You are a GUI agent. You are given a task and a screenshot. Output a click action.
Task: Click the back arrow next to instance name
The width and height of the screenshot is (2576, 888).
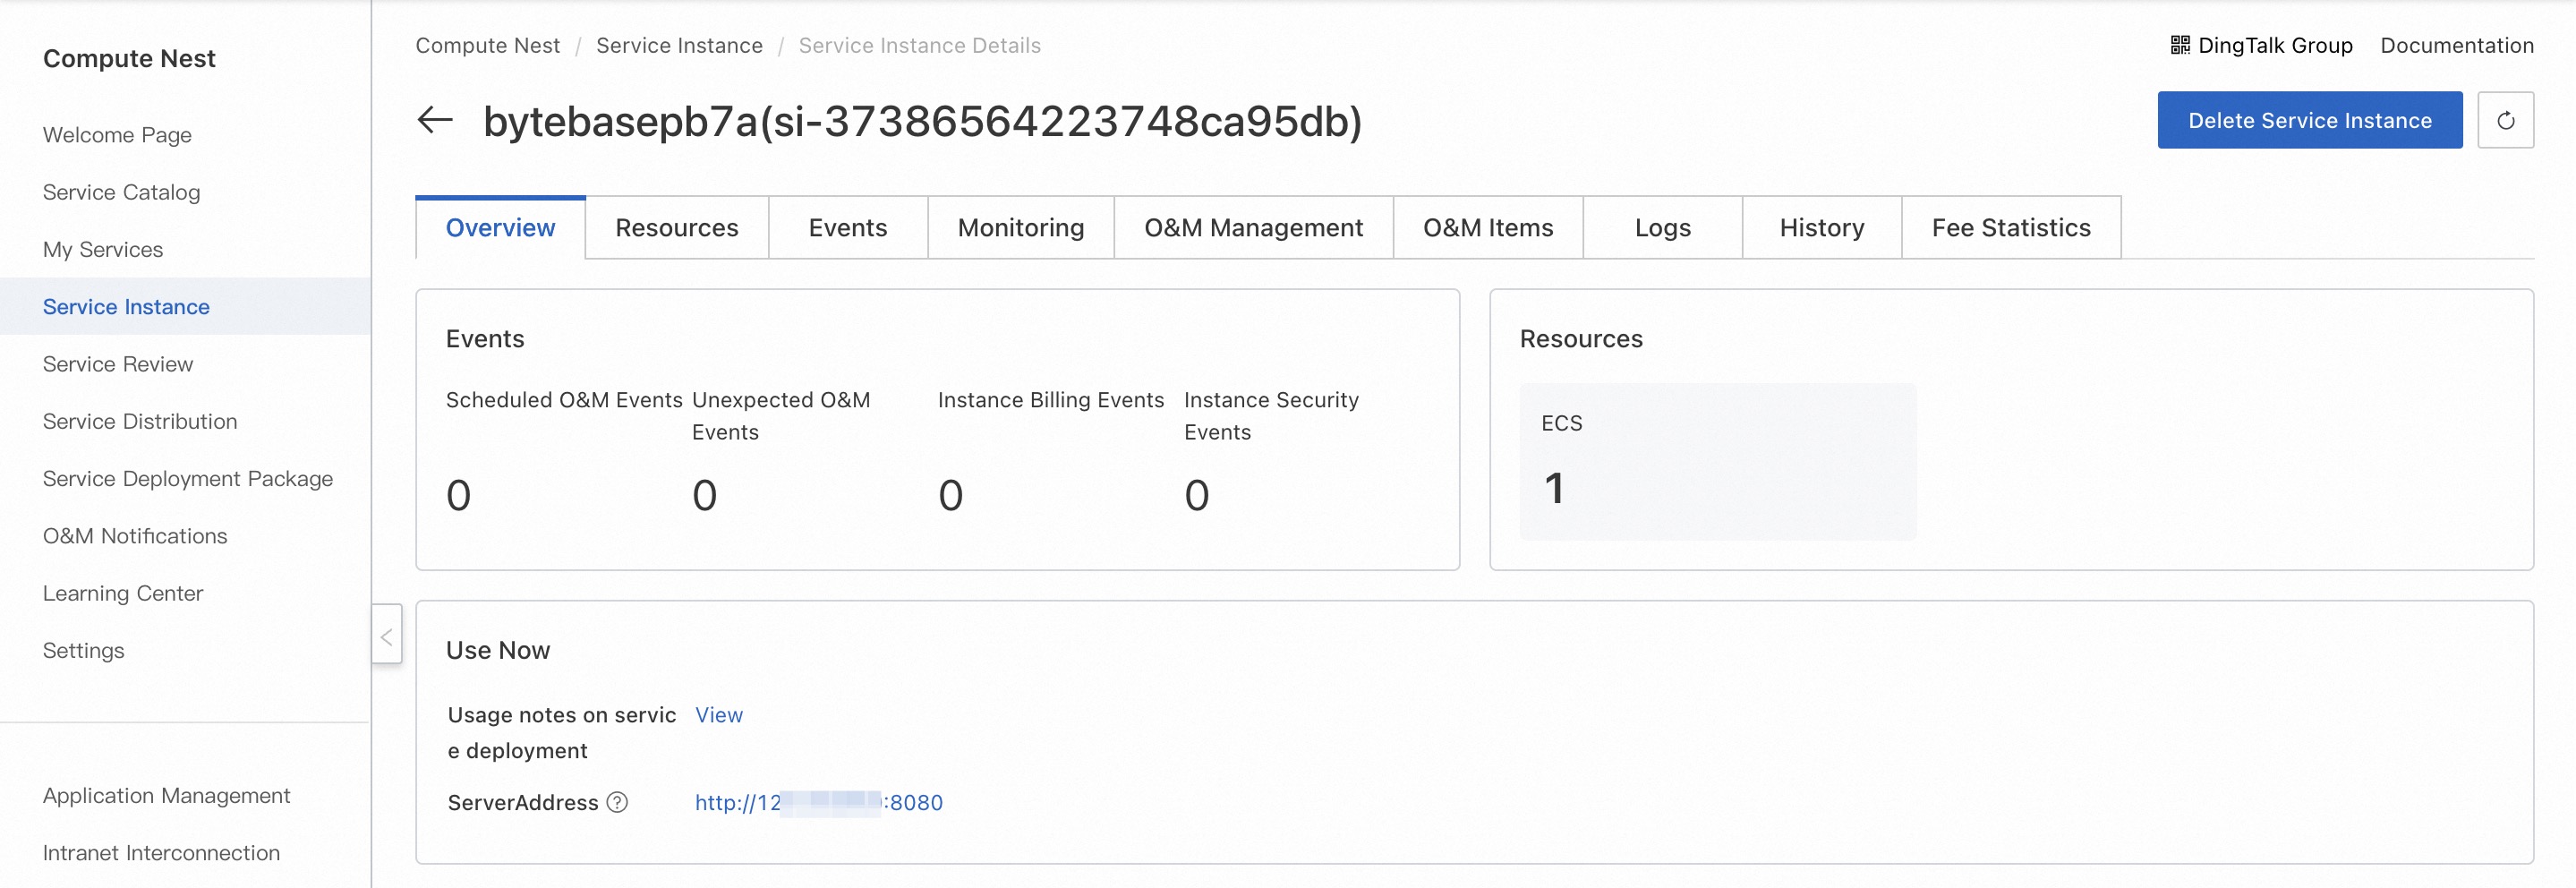coord(435,121)
